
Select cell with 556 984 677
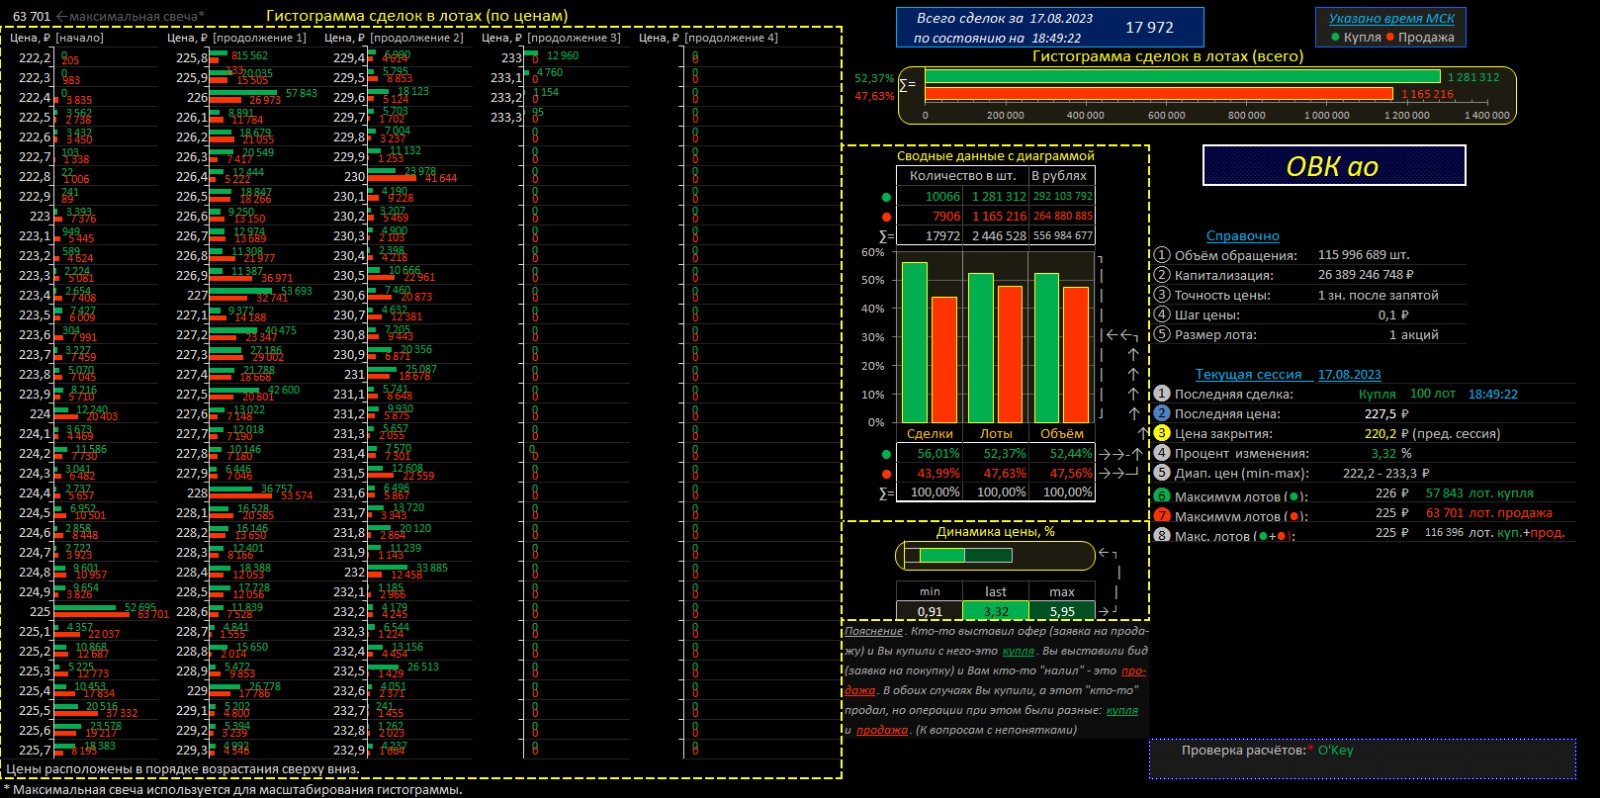tap(1062, 236)
